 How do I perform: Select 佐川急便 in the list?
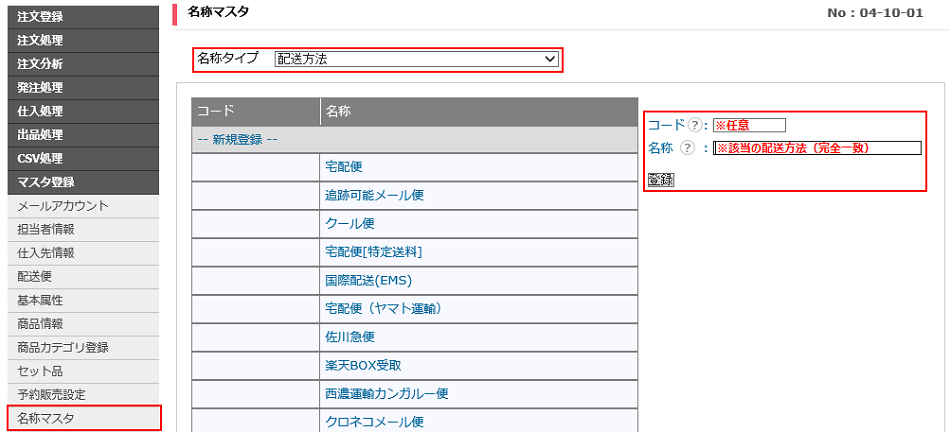[350, 337]
